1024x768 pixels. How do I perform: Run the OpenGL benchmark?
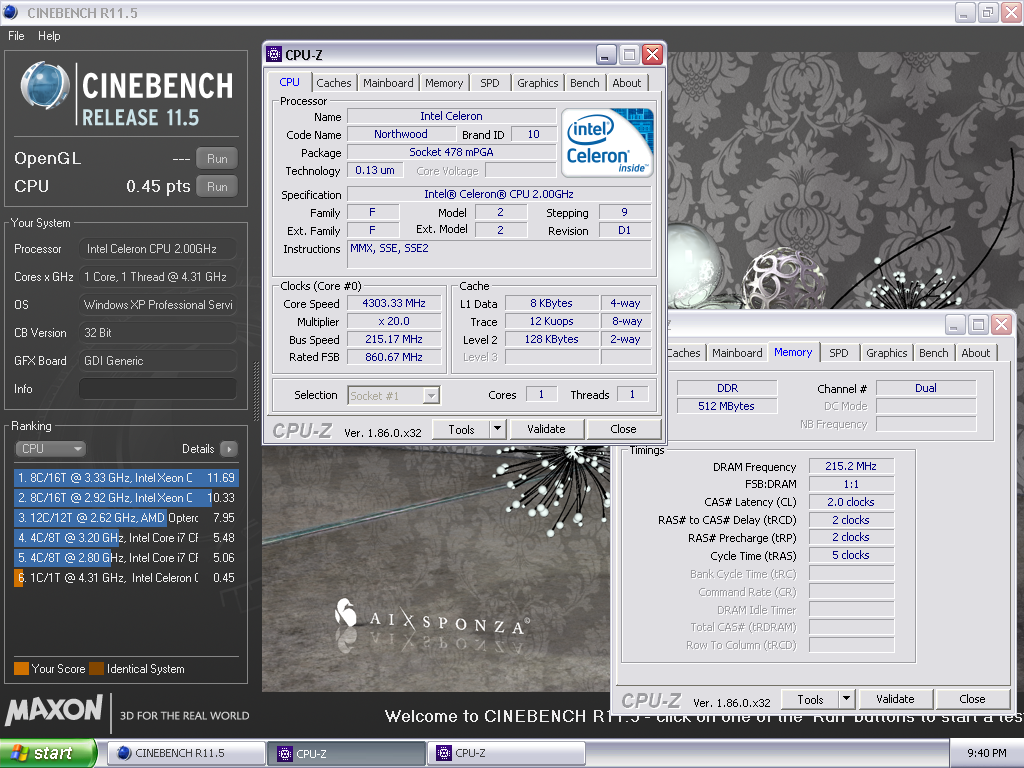click(x=217, y=159)
